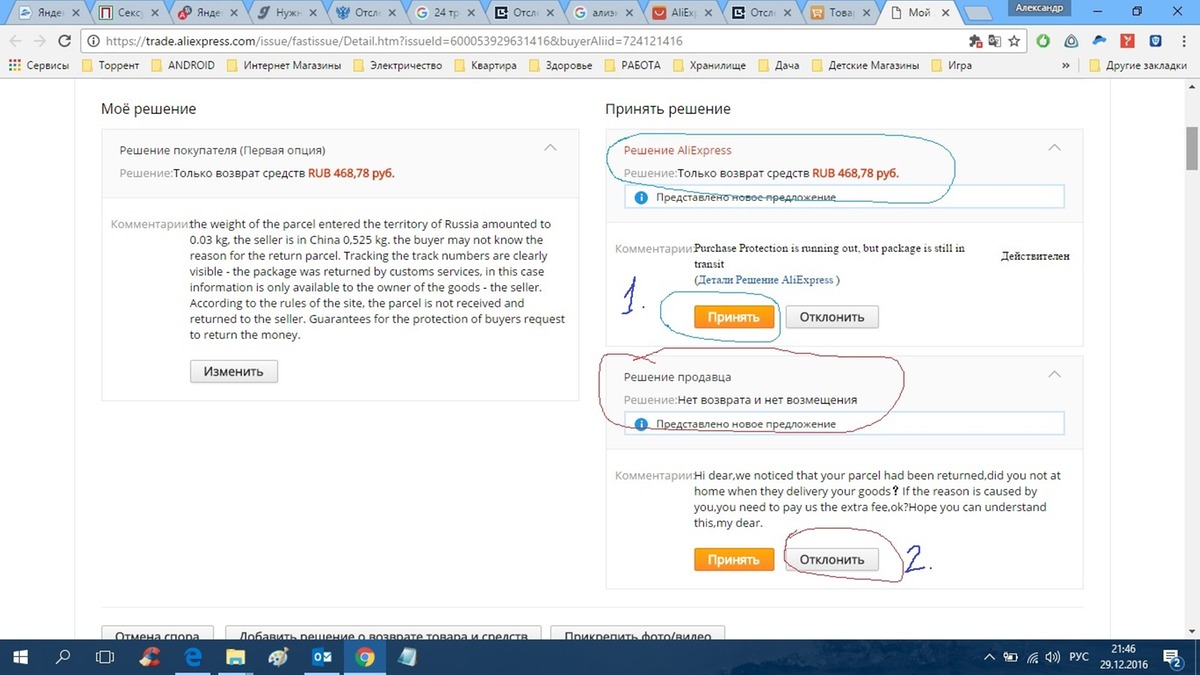The height and width of the screenshot is (675, 1200).
Task: Decline the seller's decision with Отклонить
Action: click(832, 559)
